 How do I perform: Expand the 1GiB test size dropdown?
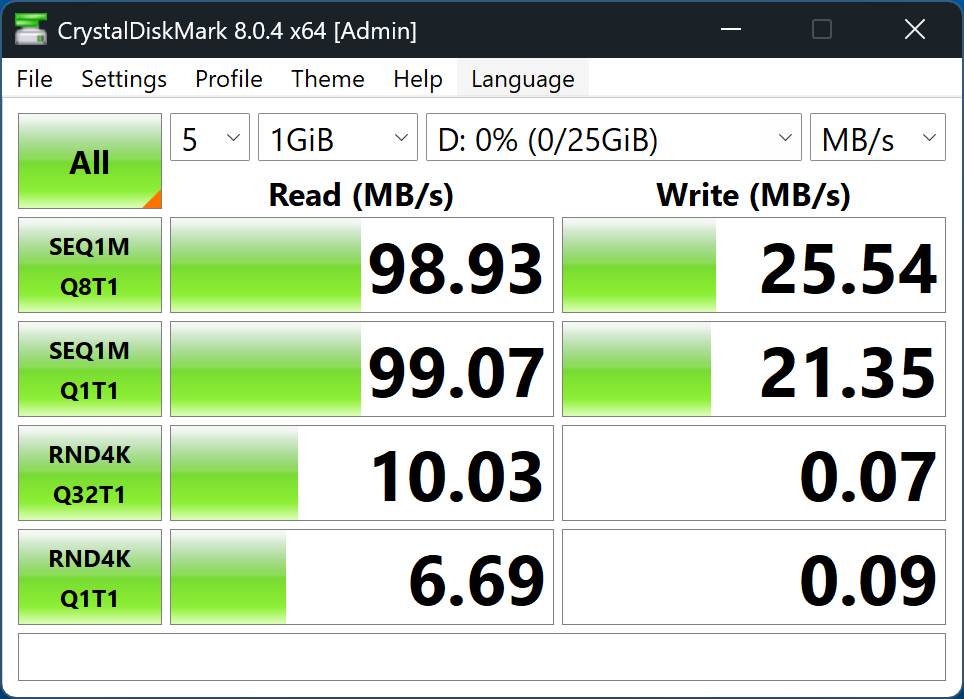[x=338, y=137]
